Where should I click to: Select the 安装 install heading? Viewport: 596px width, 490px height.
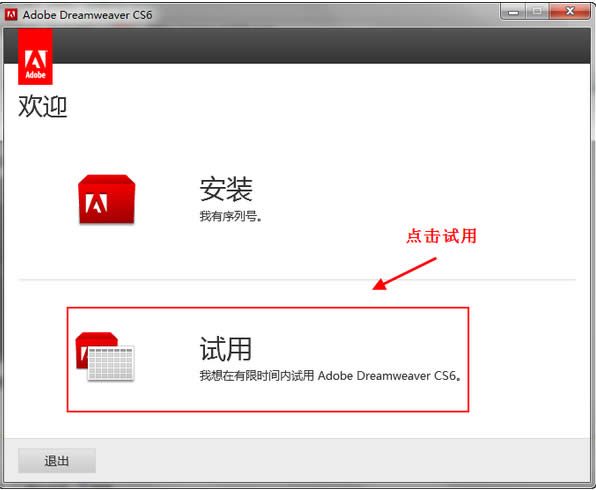(226, 189)
